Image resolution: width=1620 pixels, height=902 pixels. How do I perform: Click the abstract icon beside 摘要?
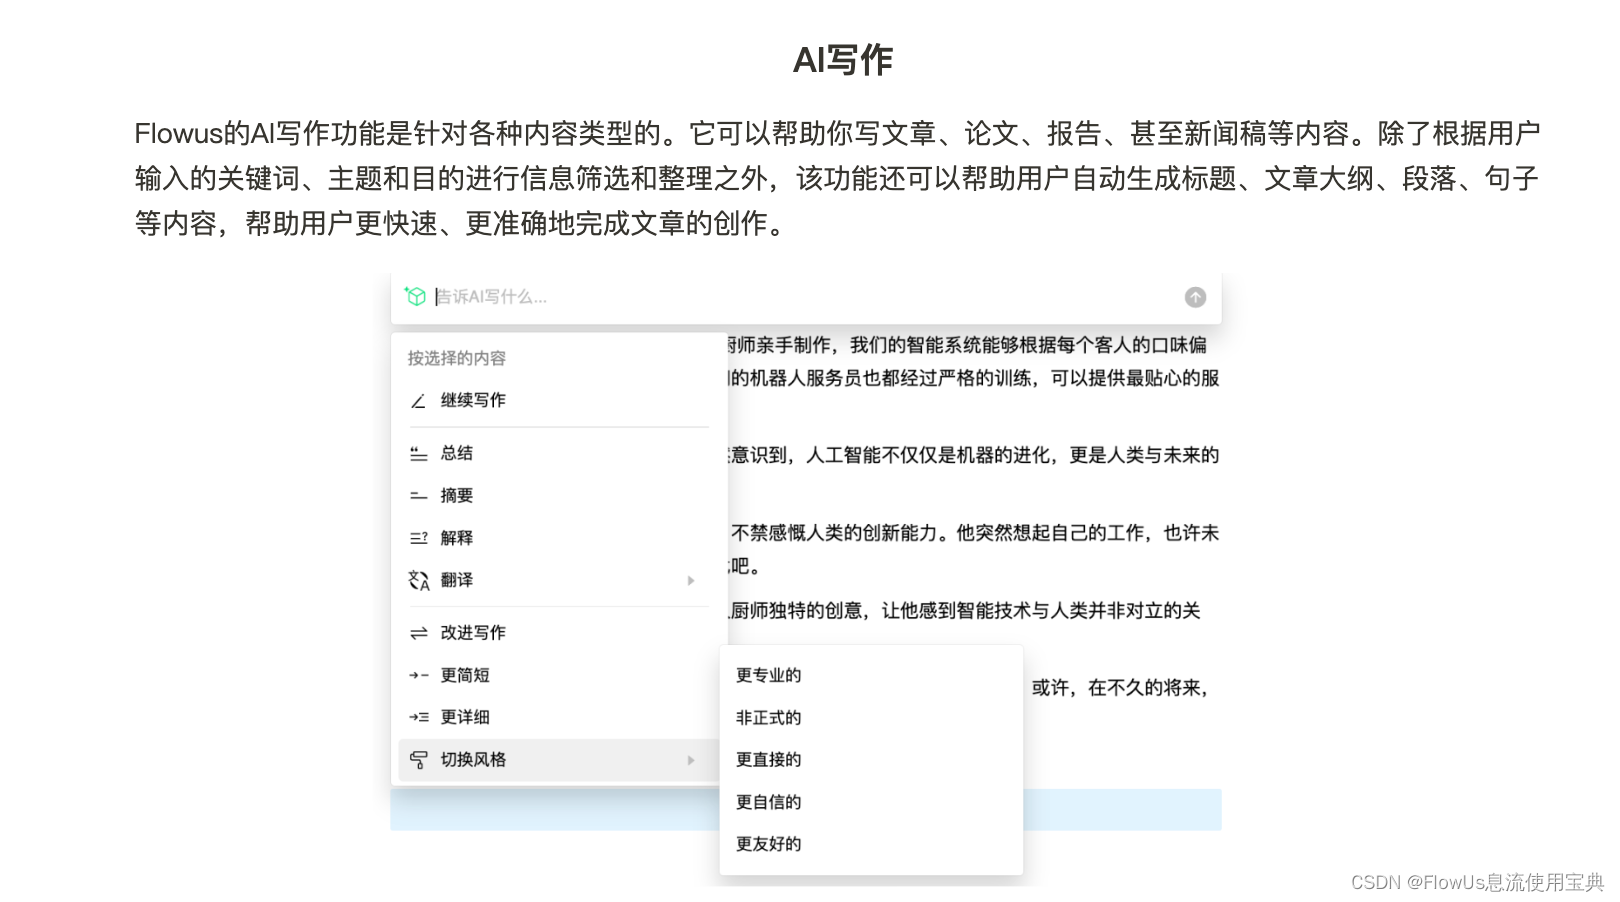(x=418, y=496)
